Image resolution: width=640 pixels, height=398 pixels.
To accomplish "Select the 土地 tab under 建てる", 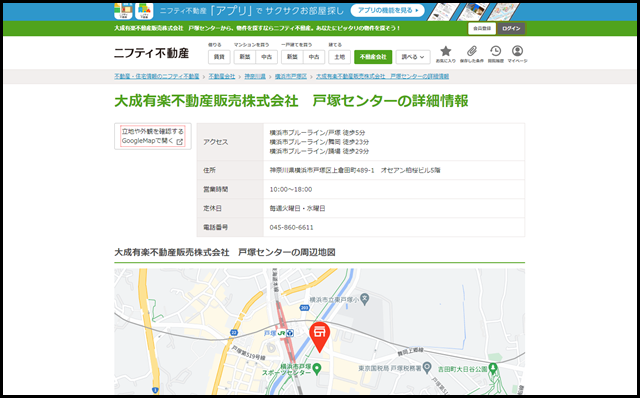I will pyautogui.click(x=340, y=57).
